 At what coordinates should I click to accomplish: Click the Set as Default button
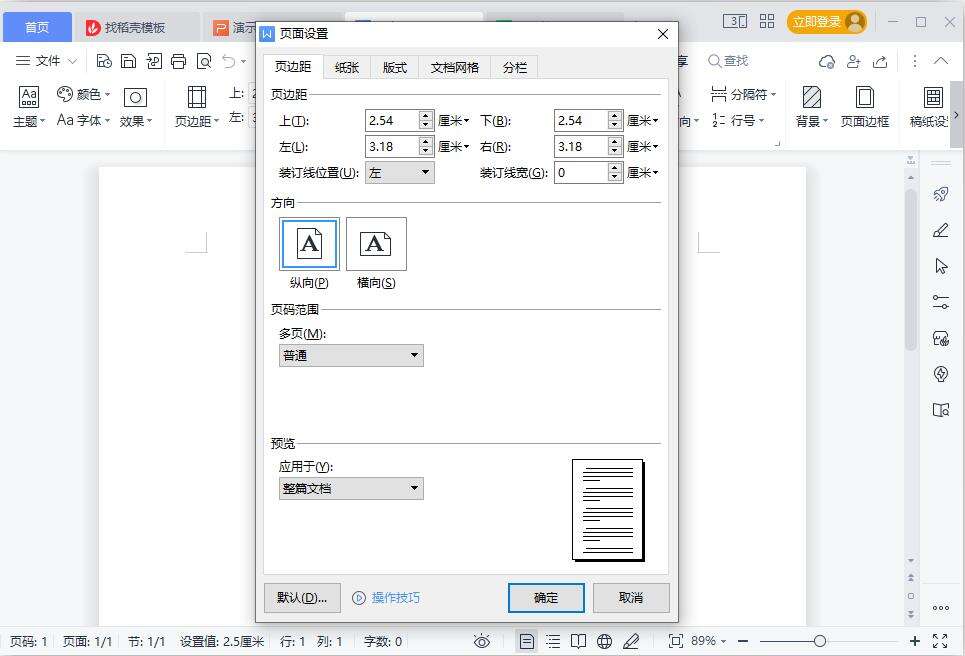[x=302, y=598]
